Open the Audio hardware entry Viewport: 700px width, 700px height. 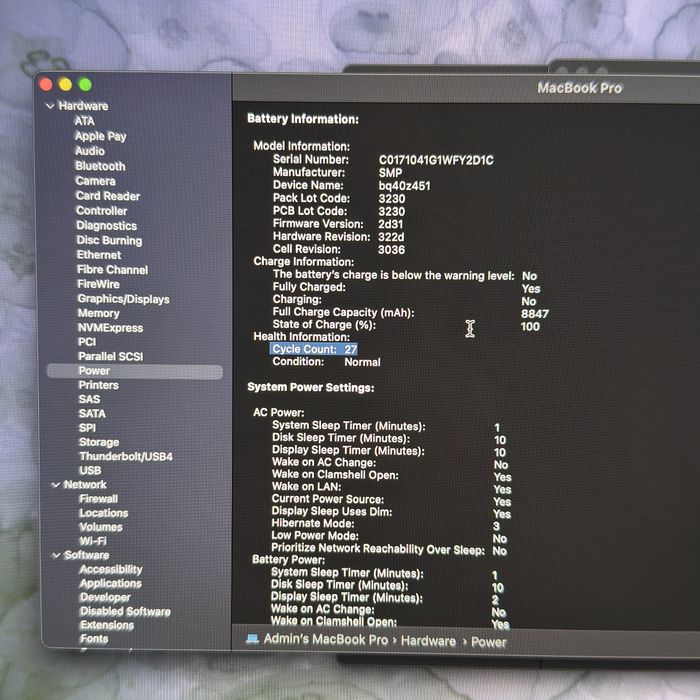(90, 151)
